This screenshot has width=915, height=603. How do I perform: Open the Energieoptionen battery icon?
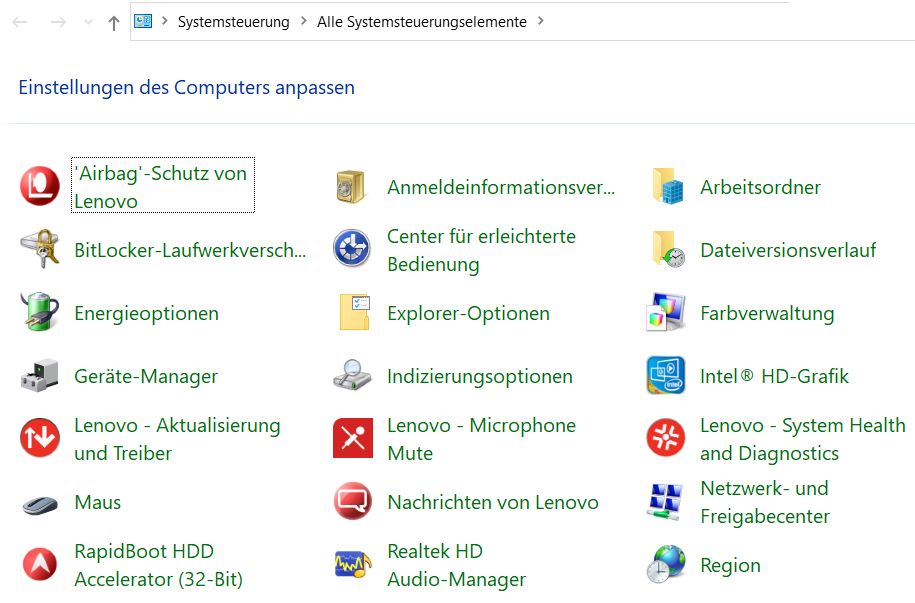[40, 312]
